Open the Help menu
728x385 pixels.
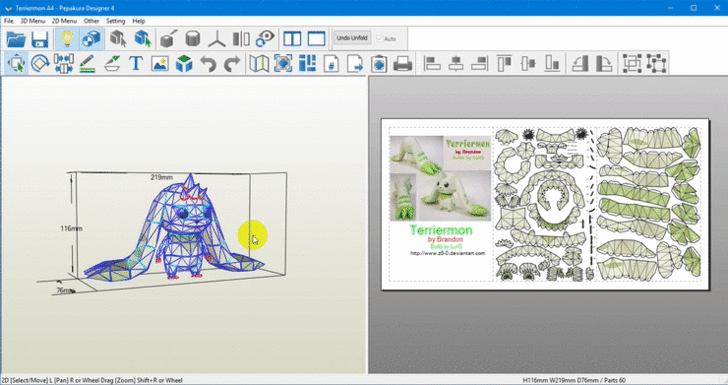click(x=138, y=21)
